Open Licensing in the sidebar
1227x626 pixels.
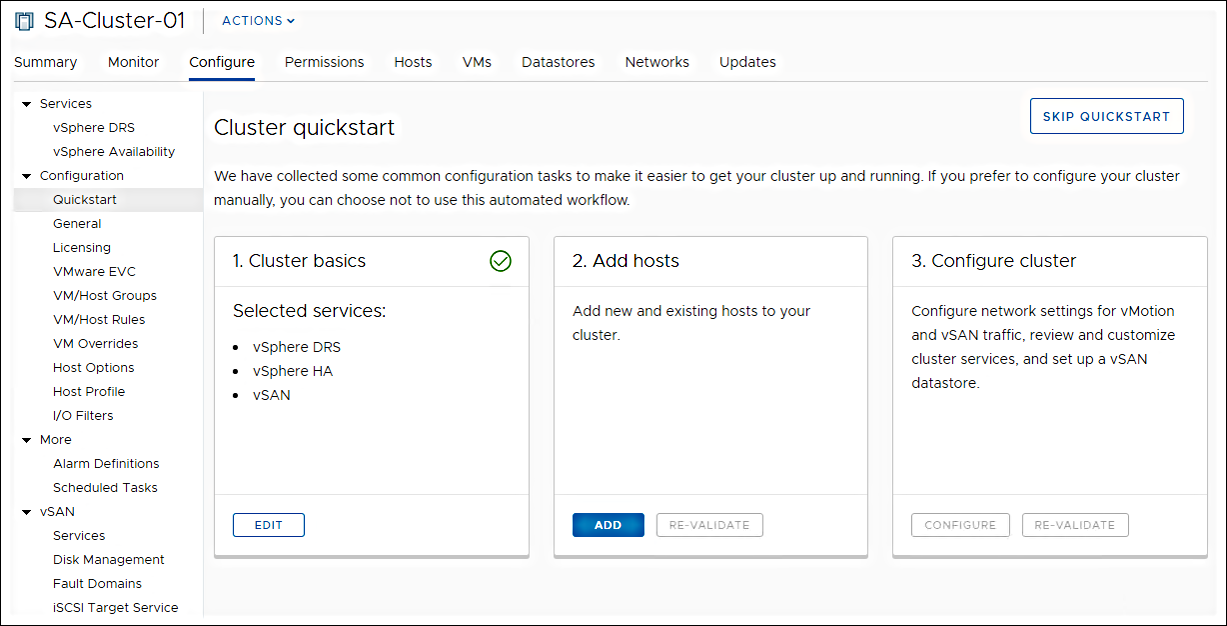pos(82,248)
